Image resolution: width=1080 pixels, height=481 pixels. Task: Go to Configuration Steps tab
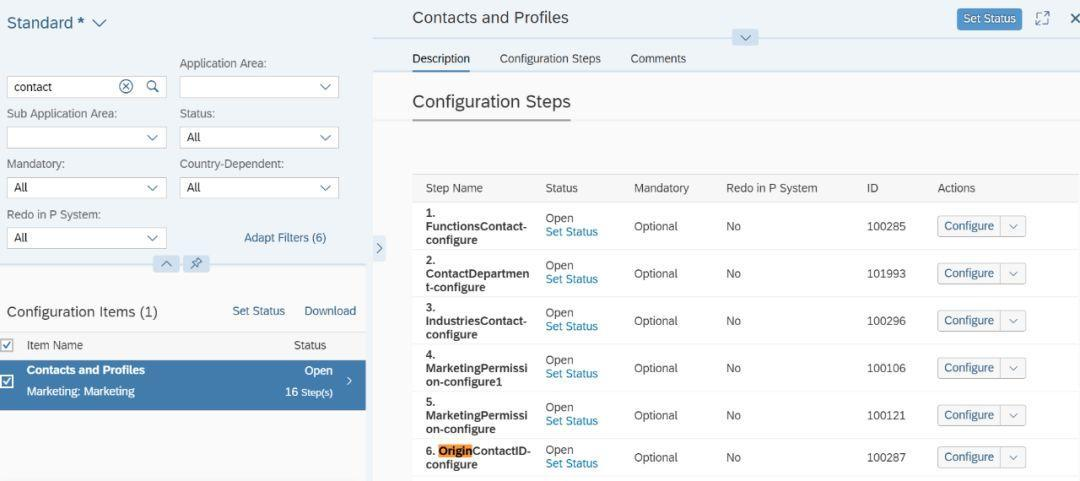tap(550, 59)
